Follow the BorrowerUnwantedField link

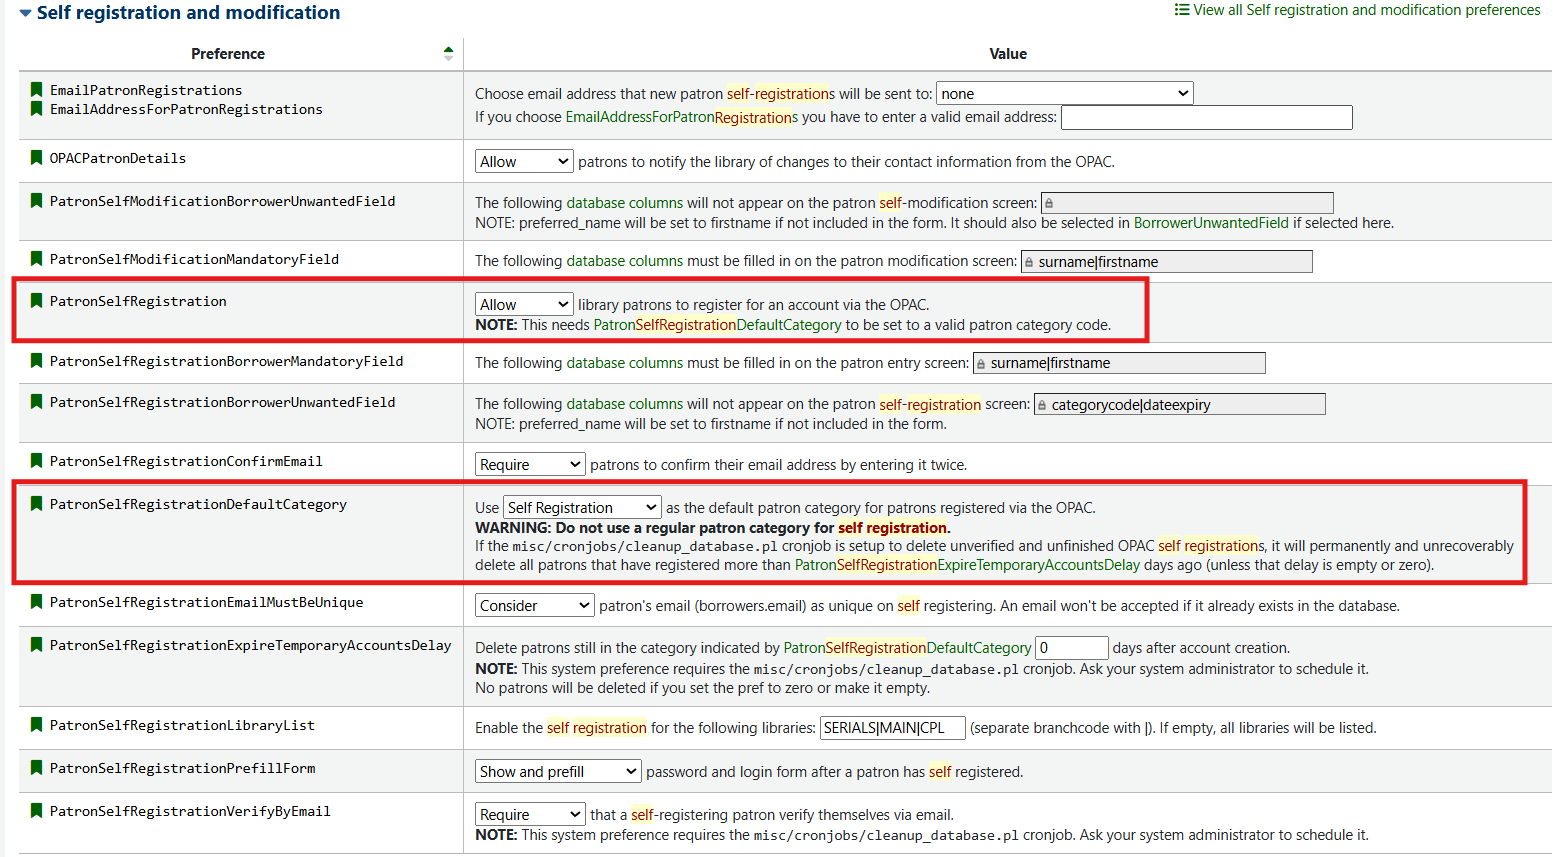point(1210,223)
